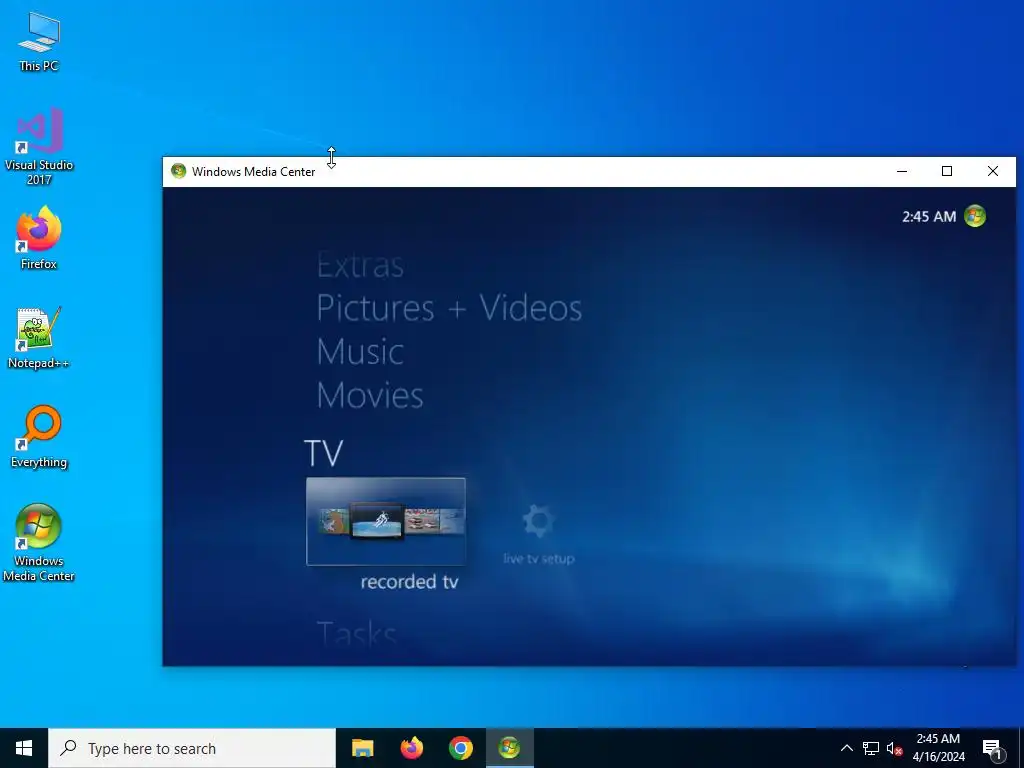
Task: Select the Notepad++ desktop shortcut
Action: [39, 338]
